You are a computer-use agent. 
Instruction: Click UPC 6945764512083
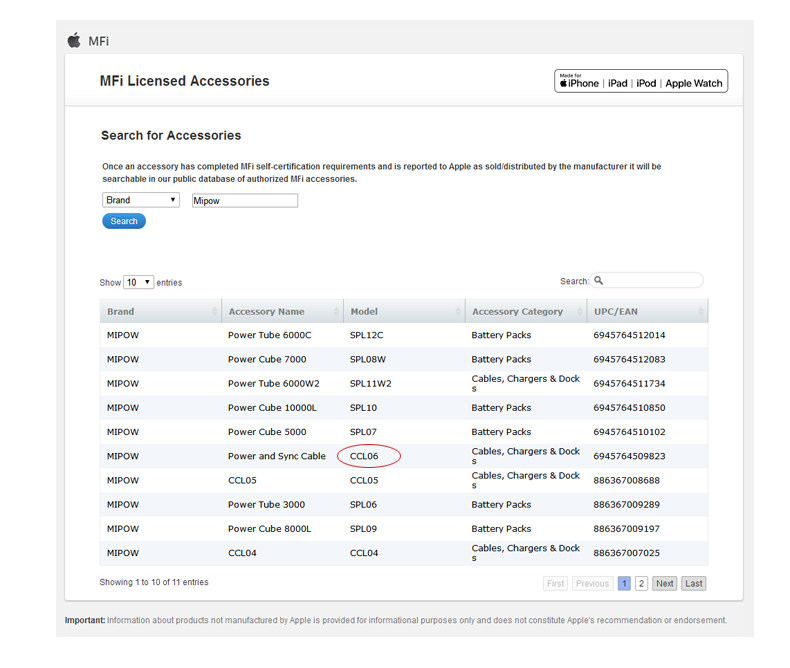pos(629,359)
